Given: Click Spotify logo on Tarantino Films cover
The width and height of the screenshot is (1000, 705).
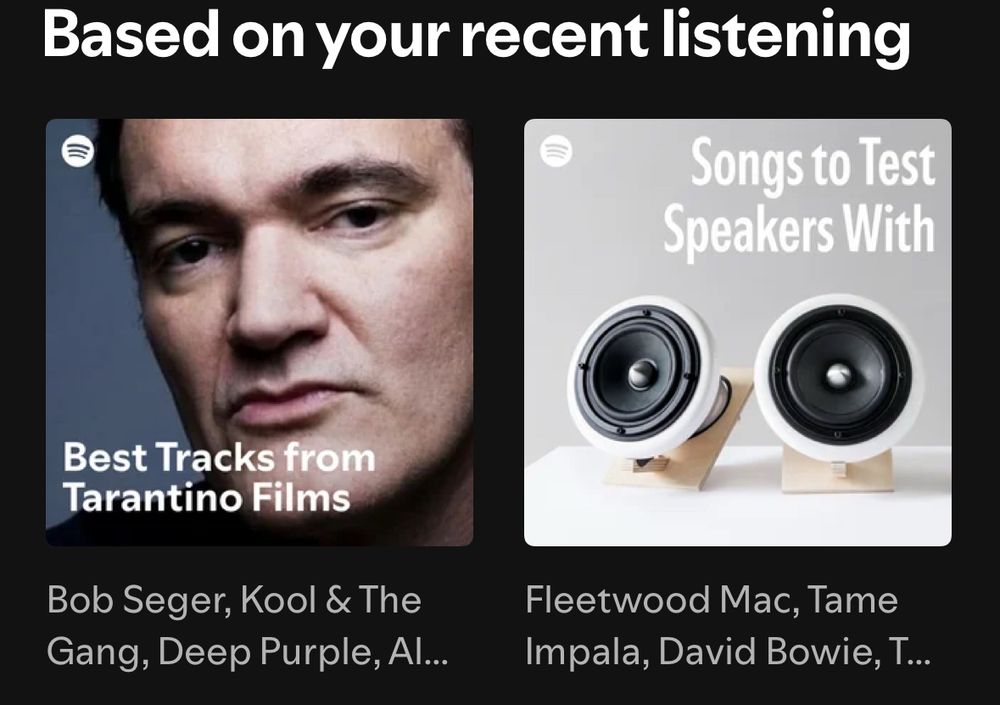Looking at the screenshot, I should (x=78, y=151).
